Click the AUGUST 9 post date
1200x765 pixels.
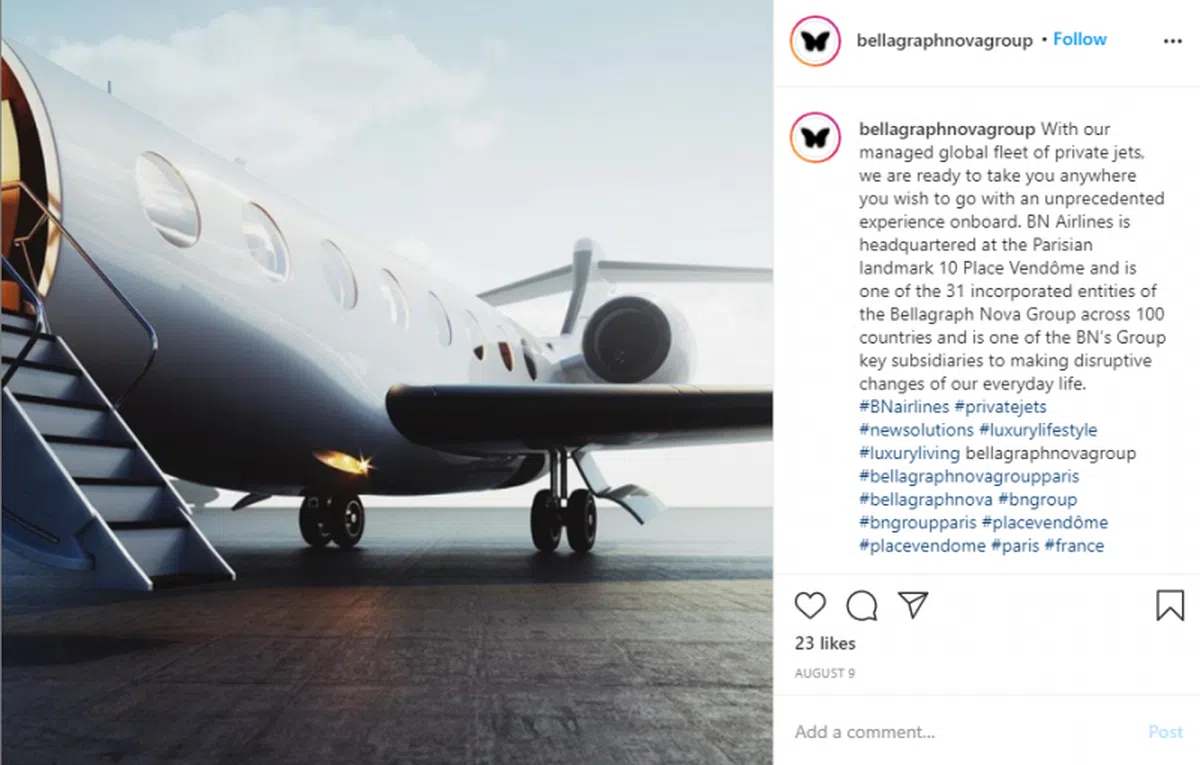pos(825,673)
